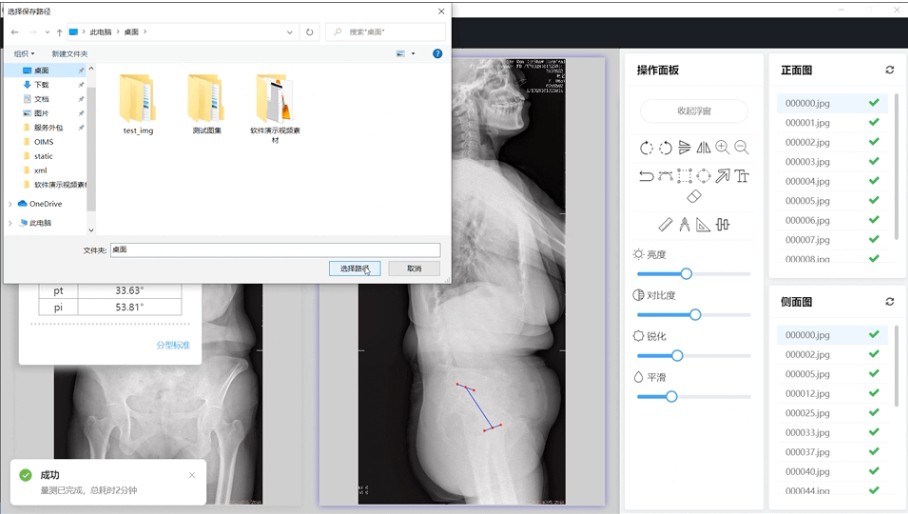Click the view layout icon in dialog
The height and width of the screenshot is (514, 908).
pos(401,53)
